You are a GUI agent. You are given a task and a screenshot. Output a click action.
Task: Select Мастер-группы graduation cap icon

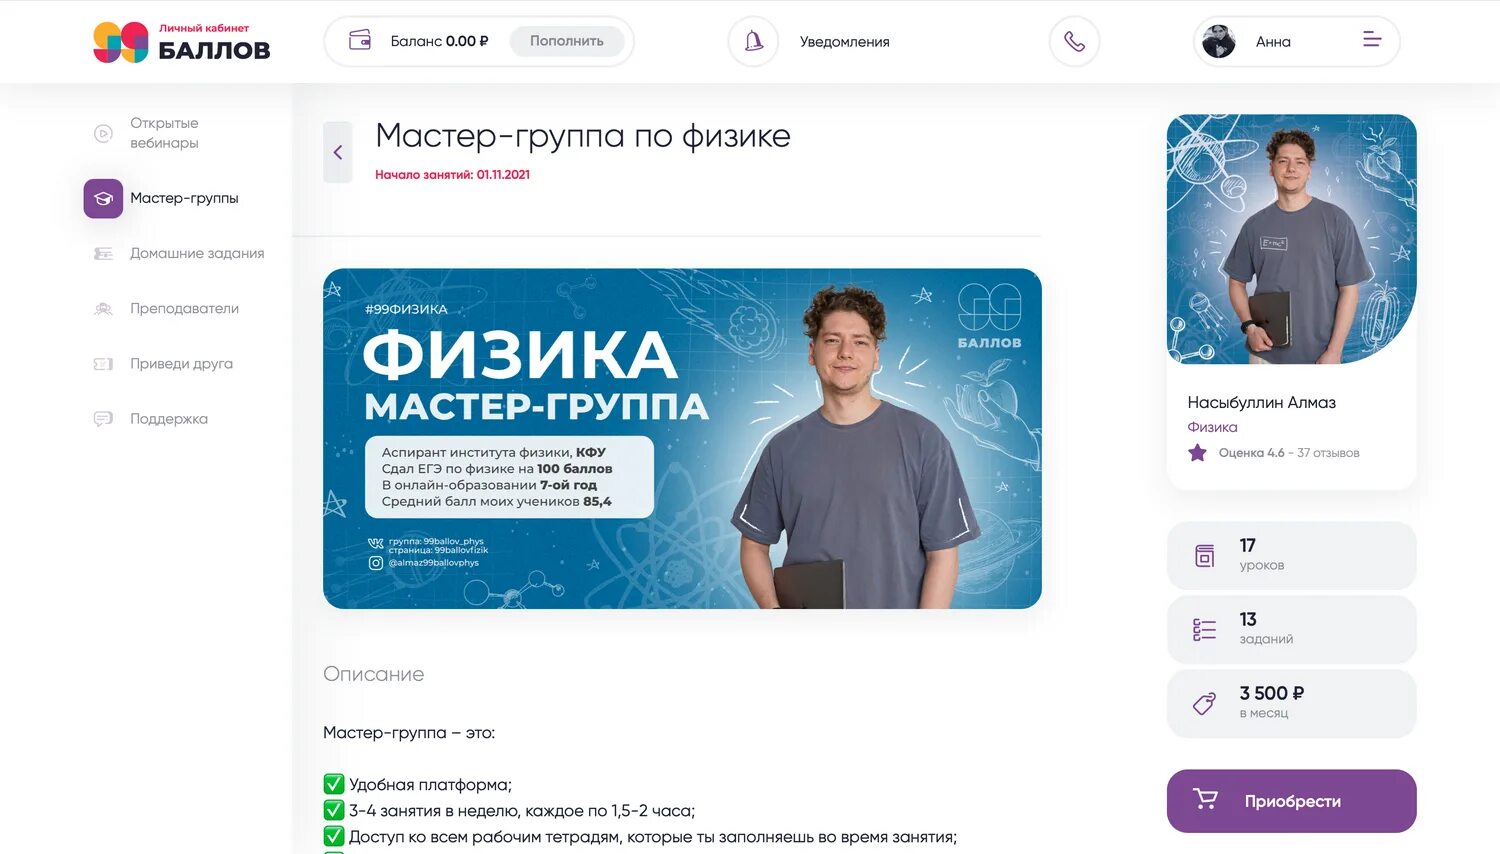[103, 198]
